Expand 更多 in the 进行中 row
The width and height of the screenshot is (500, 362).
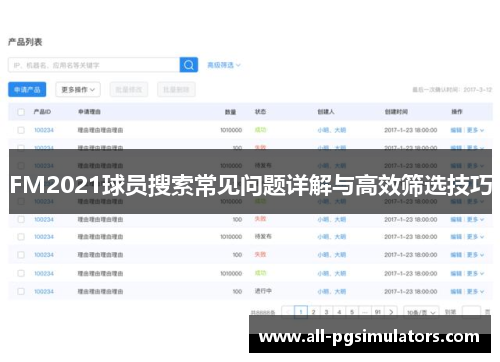pyautogui.click(x=475, y=291)
